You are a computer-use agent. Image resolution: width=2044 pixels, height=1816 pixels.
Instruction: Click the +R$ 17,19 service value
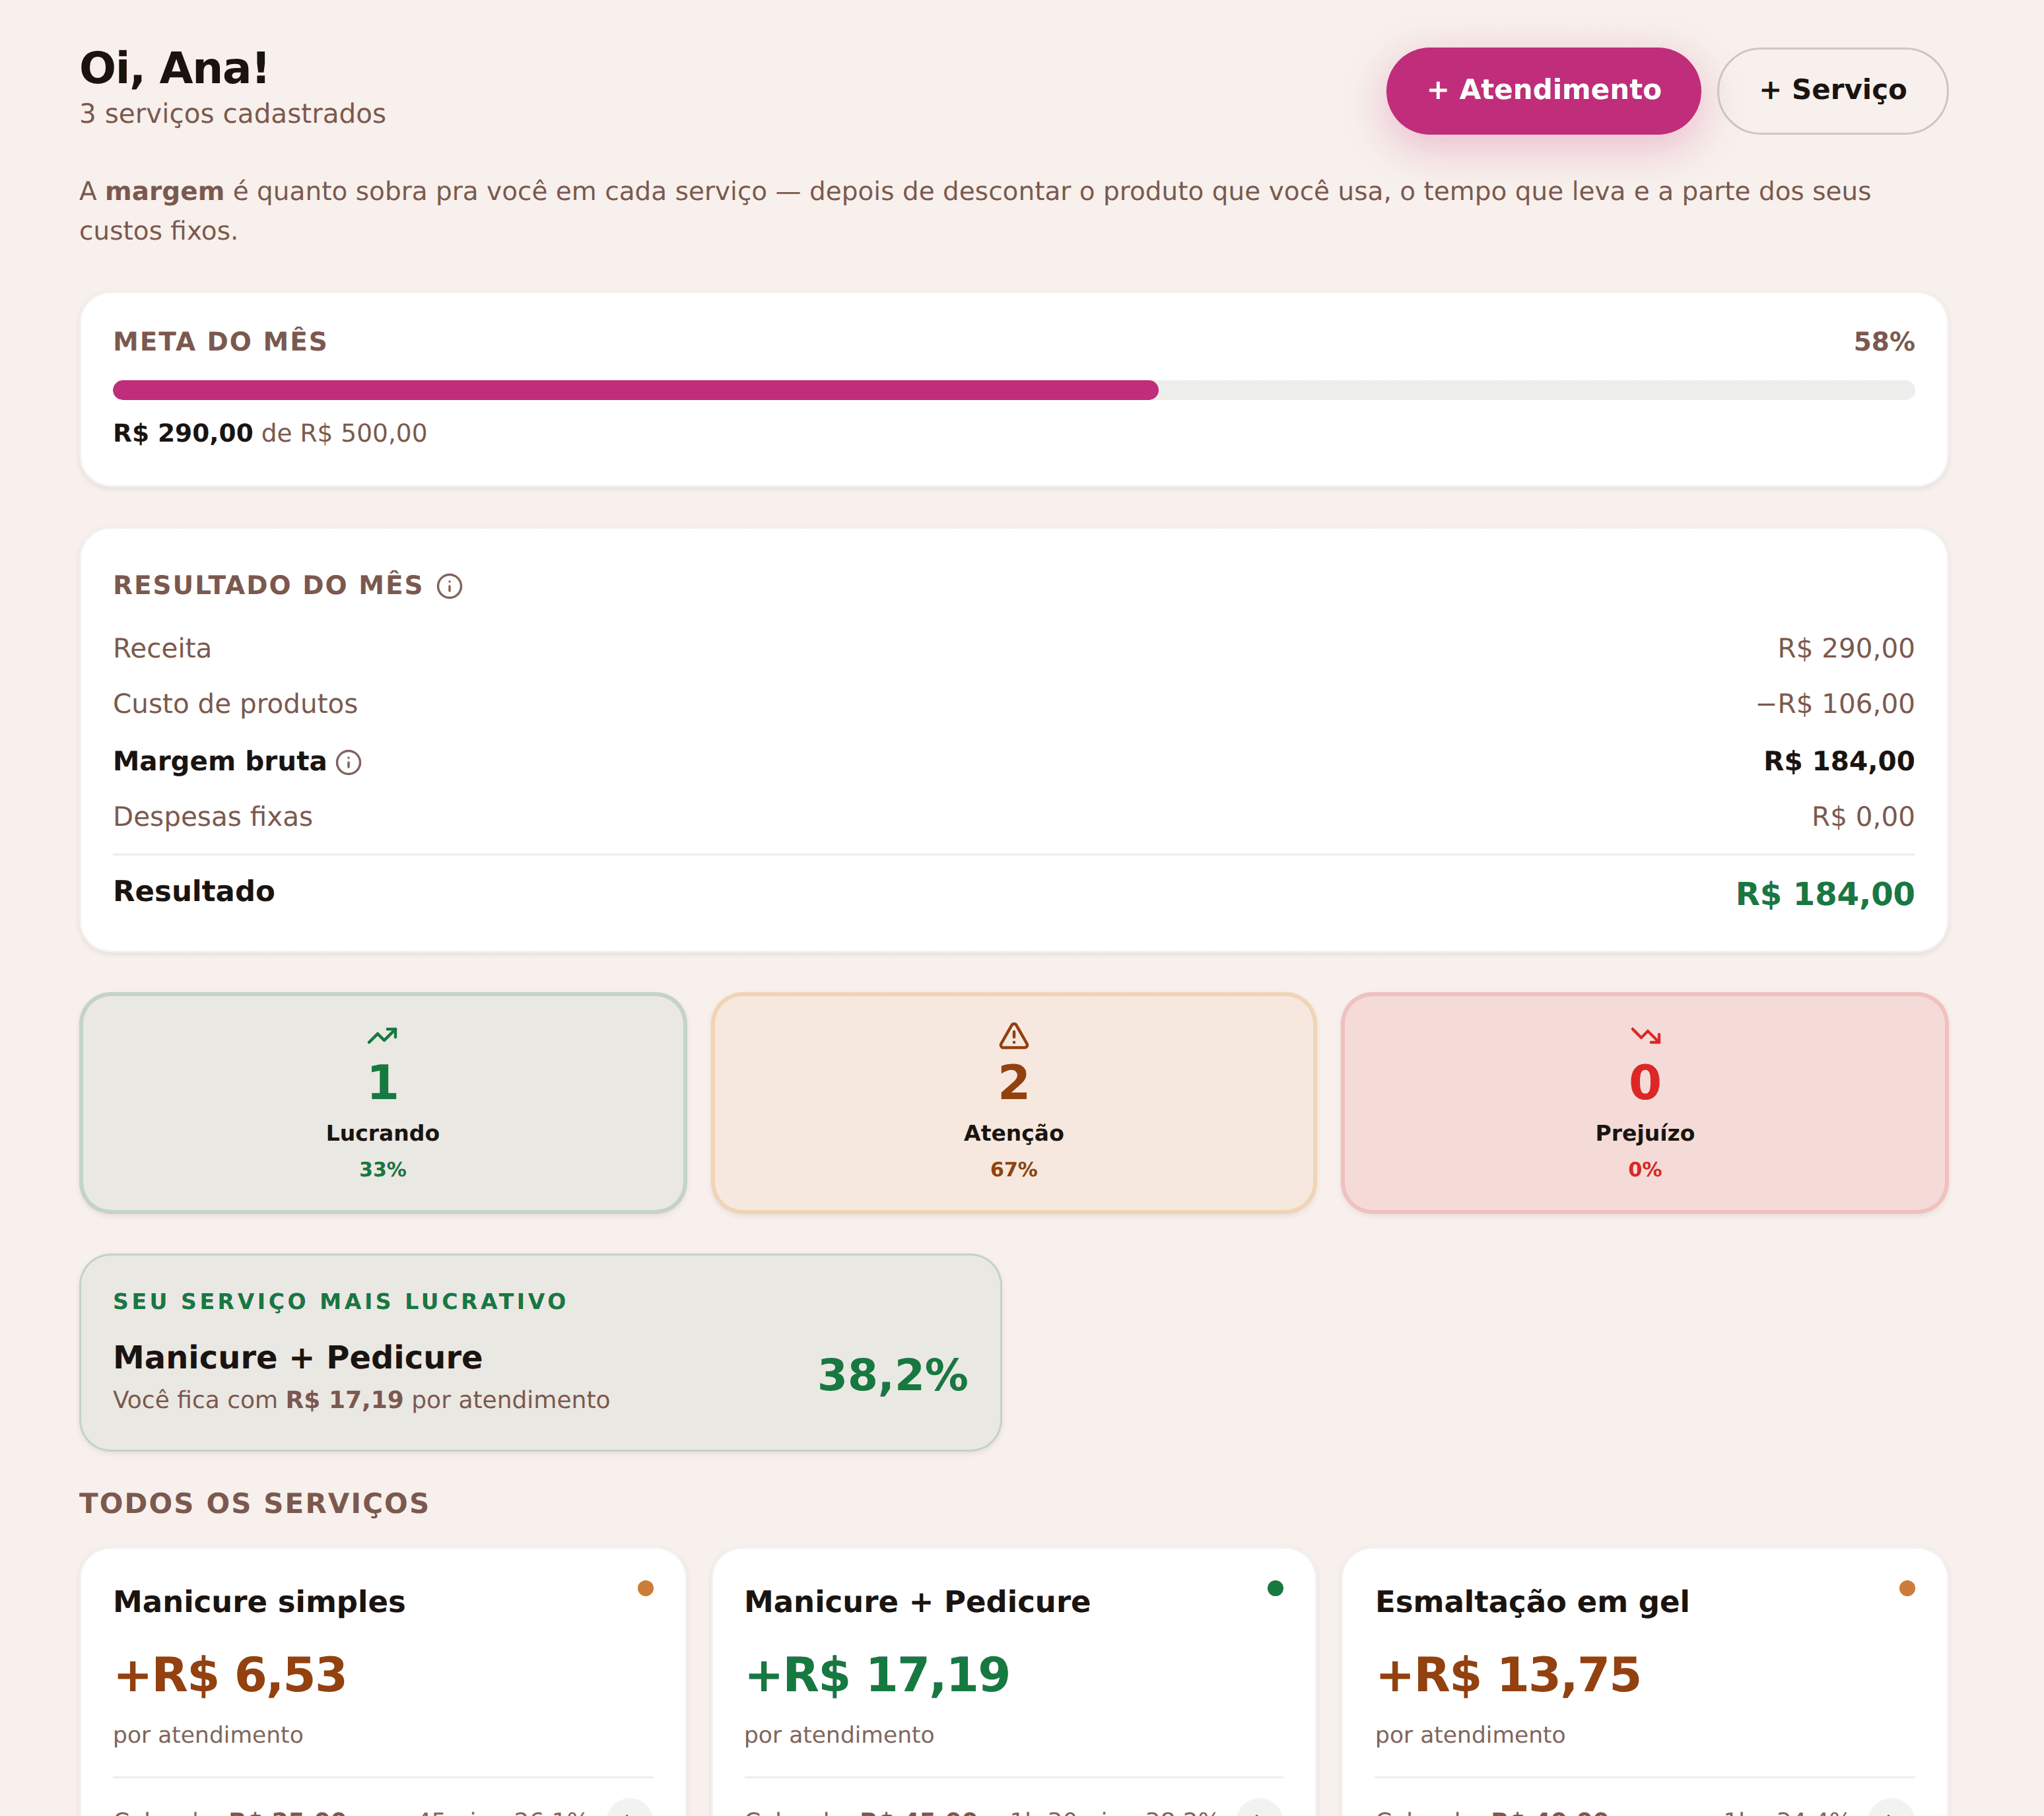click(x=877, y=1675)
